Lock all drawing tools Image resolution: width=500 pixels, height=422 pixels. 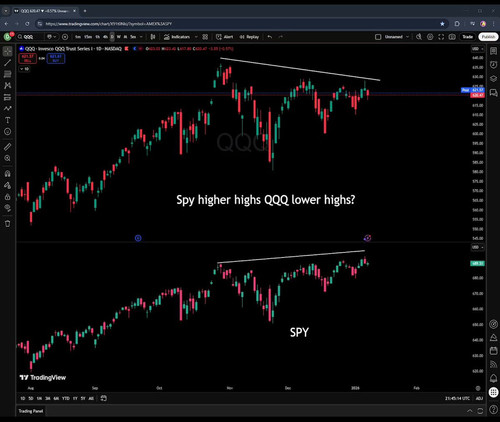tap(7, 197)
